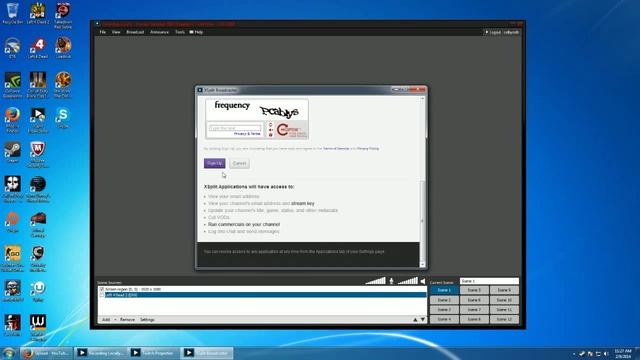
Task: Open the Recording Locally taskbar window
Action: [x=100, y=353]
